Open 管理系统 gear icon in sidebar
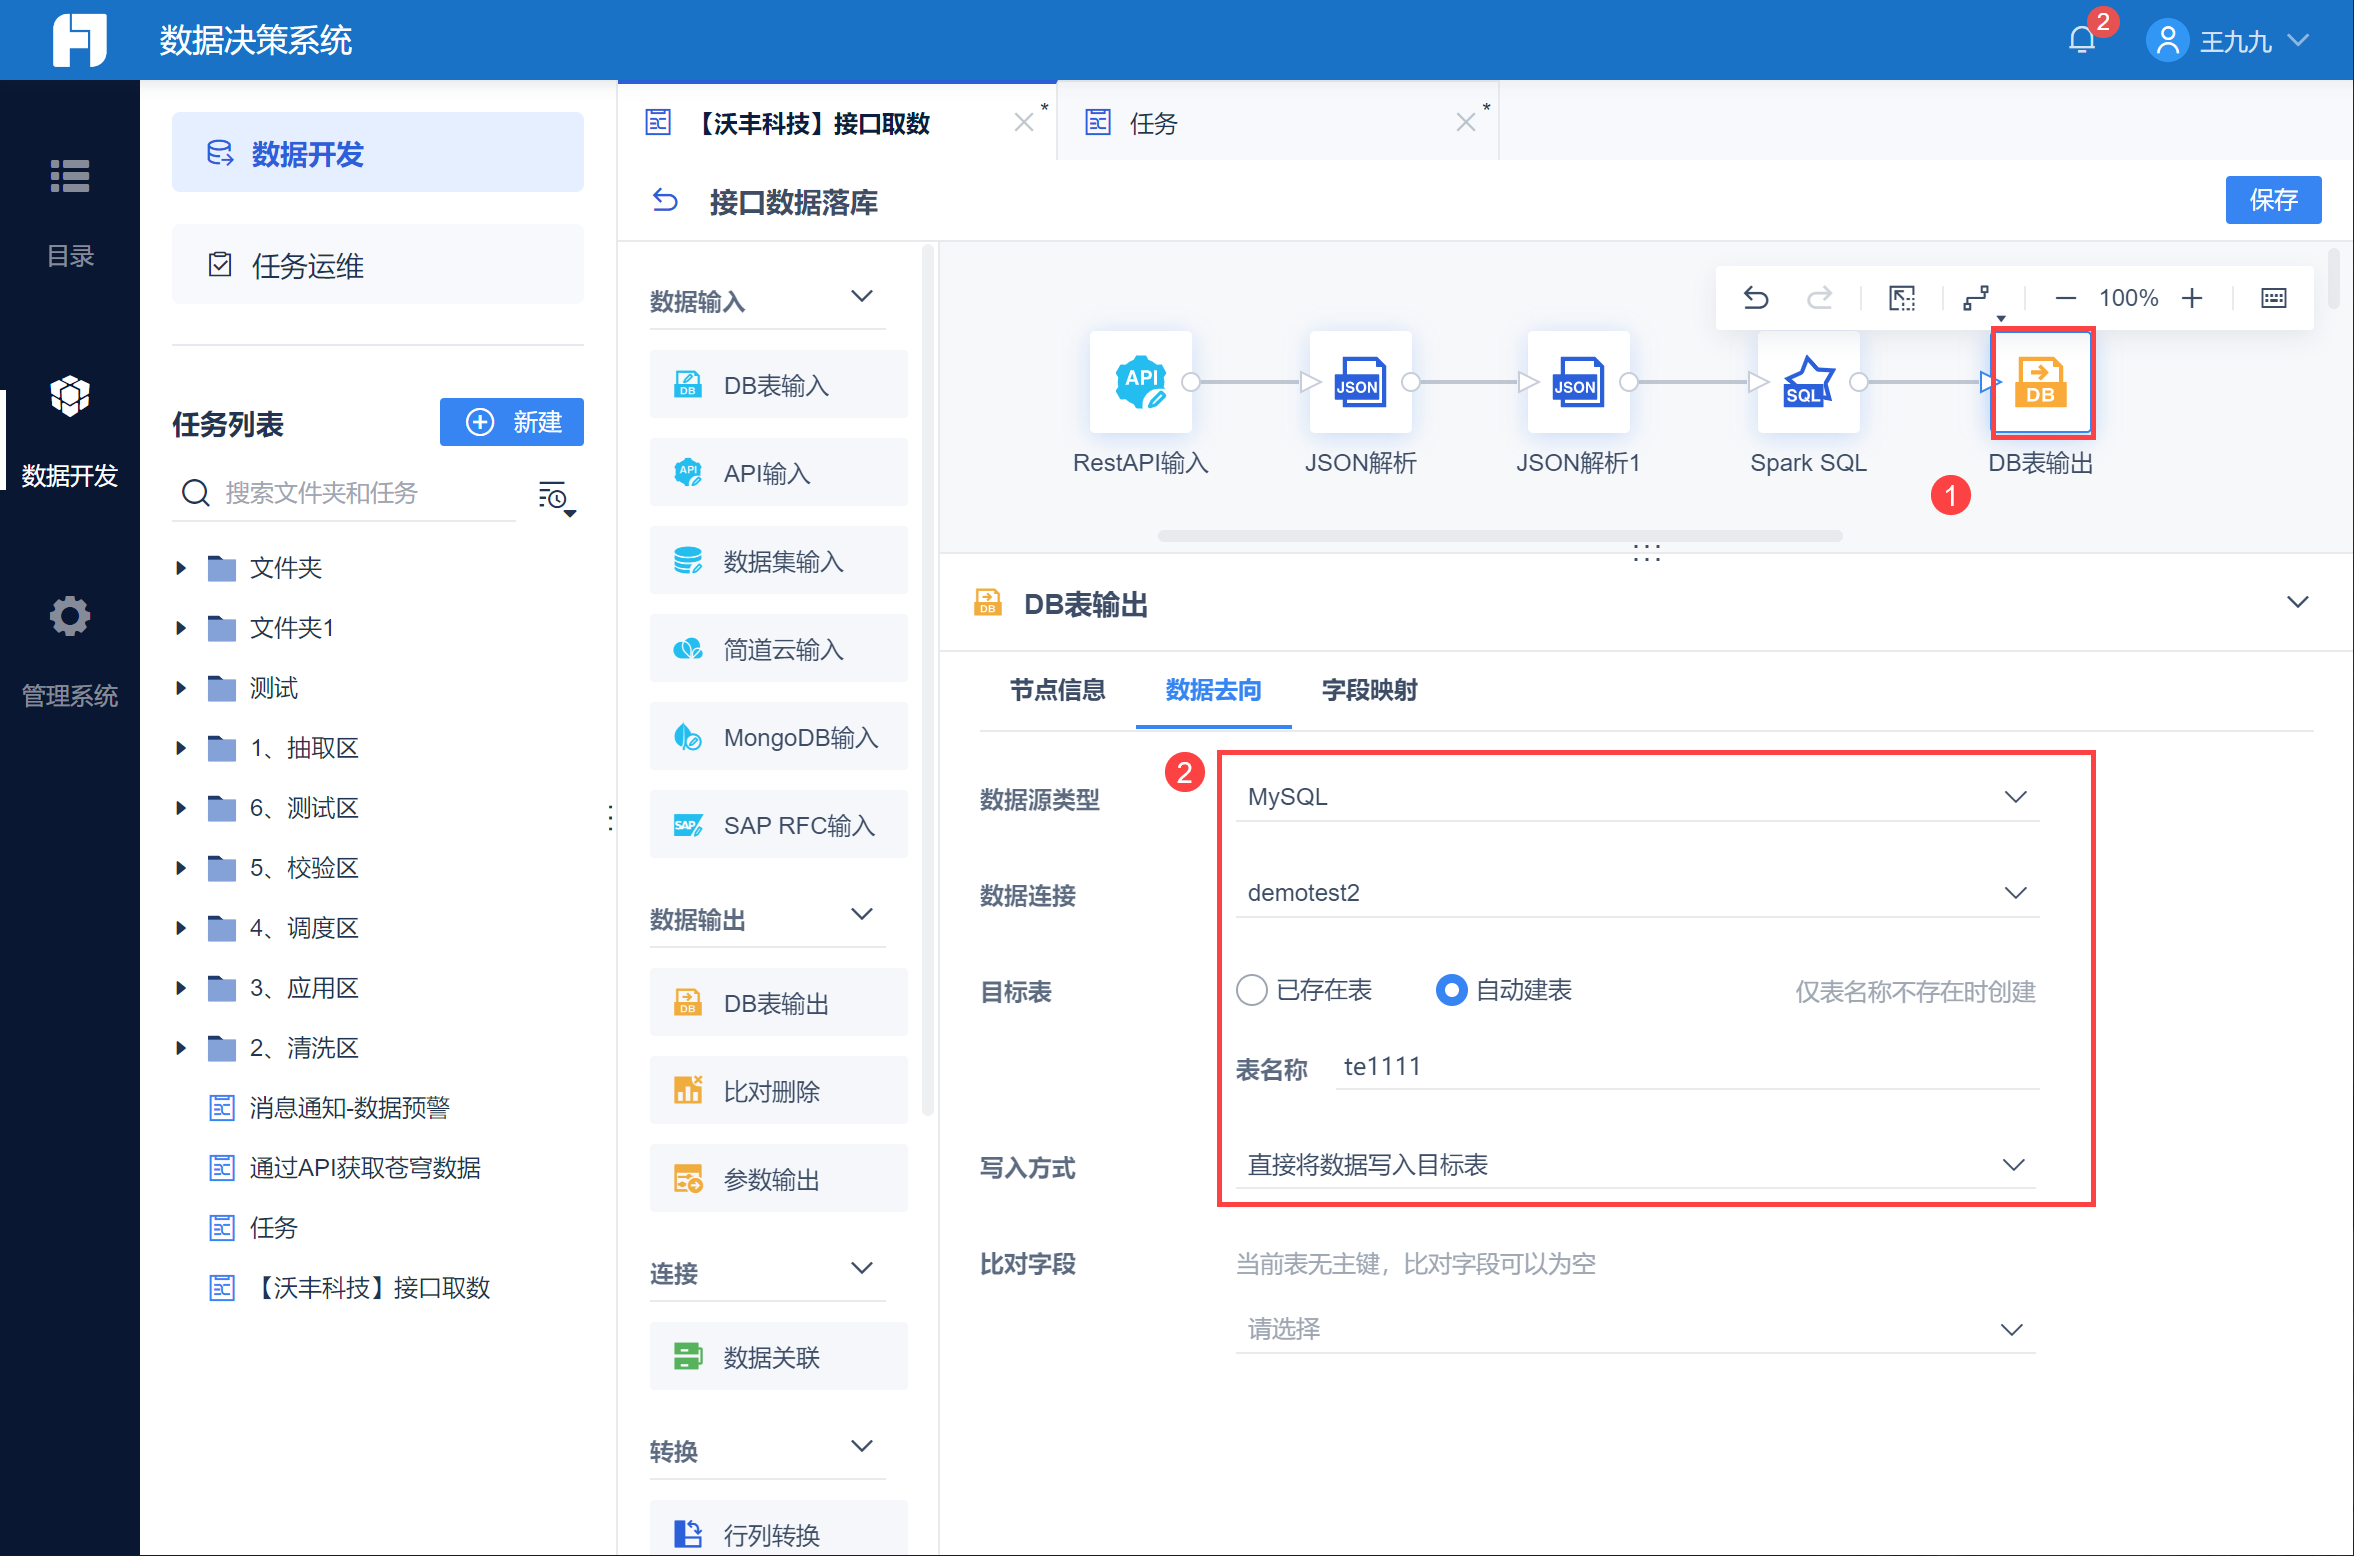 pyautogui.click(x=69, y=617)
